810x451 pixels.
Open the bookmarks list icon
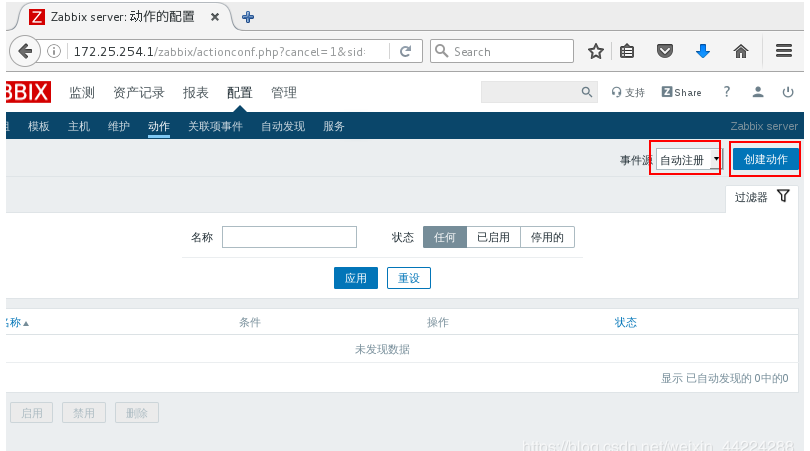click(627, 51)
